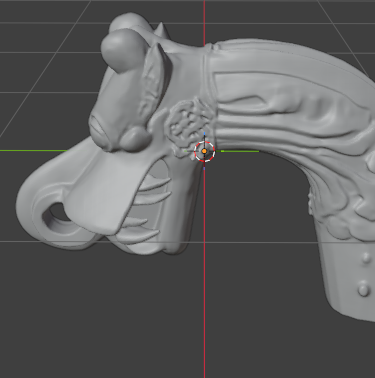
Task: Click the orange object origin dot
Action: point(204,151)
